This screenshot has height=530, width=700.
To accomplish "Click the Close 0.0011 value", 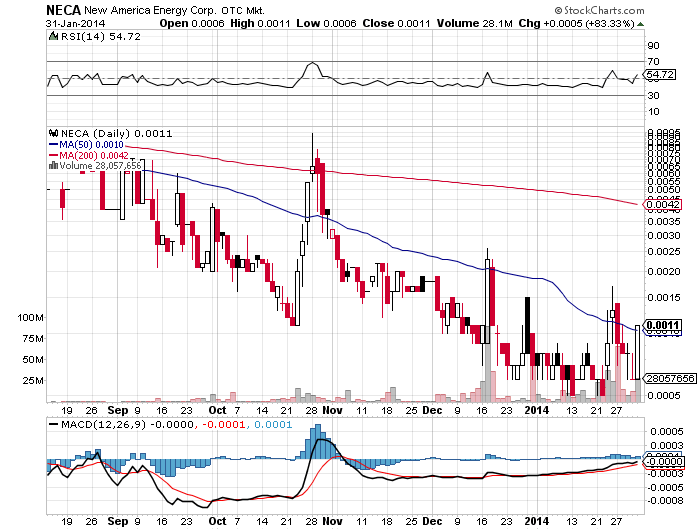I will tap(396, 24).
